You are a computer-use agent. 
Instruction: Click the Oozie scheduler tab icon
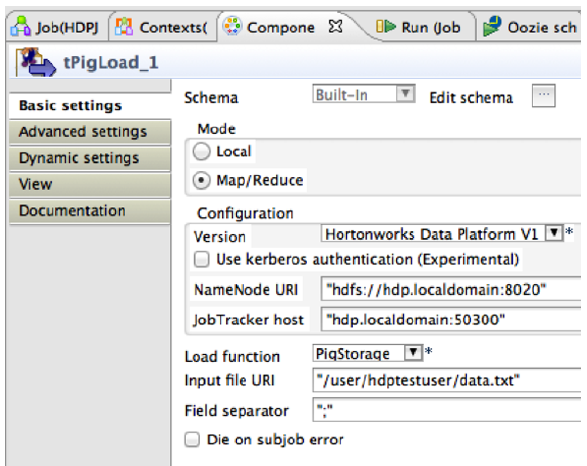[x=492, y=26]
